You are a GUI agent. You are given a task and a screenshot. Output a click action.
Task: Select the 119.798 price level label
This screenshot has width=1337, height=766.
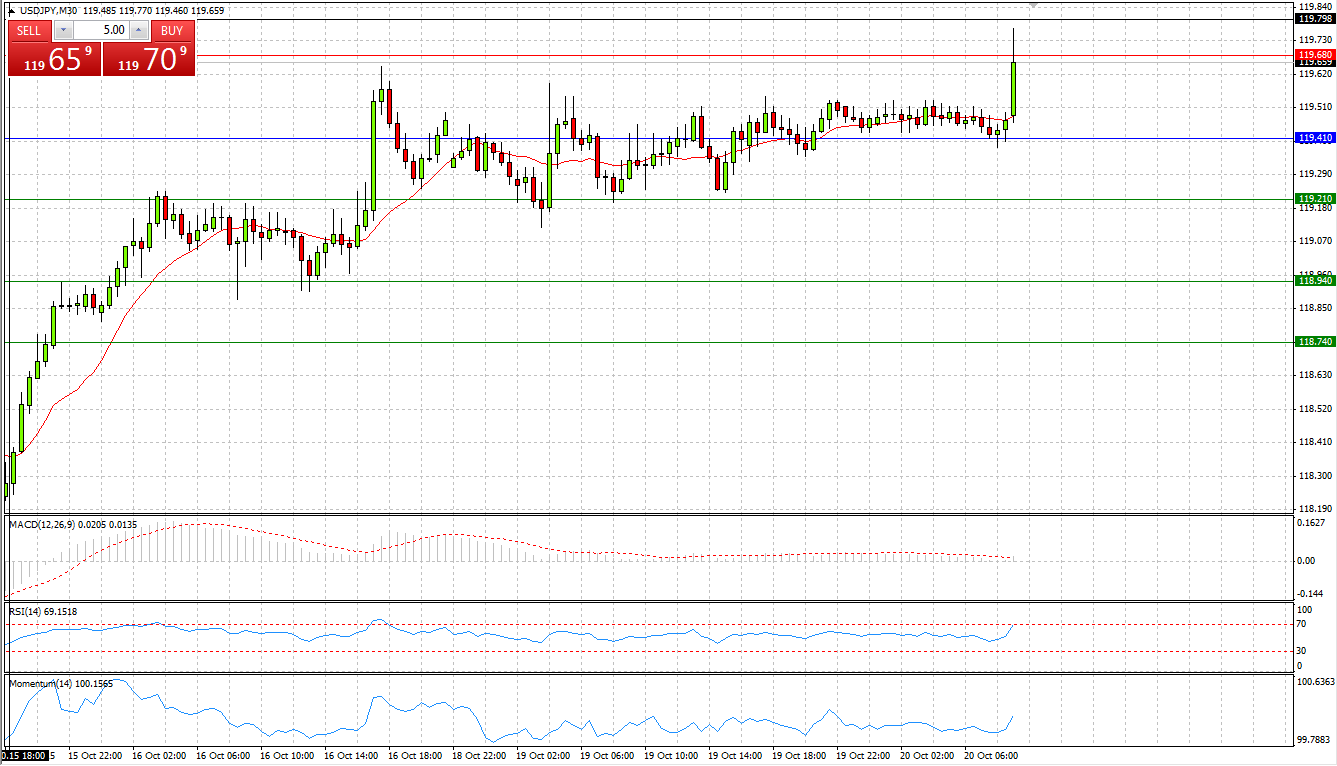click(x=1314, y=18)
